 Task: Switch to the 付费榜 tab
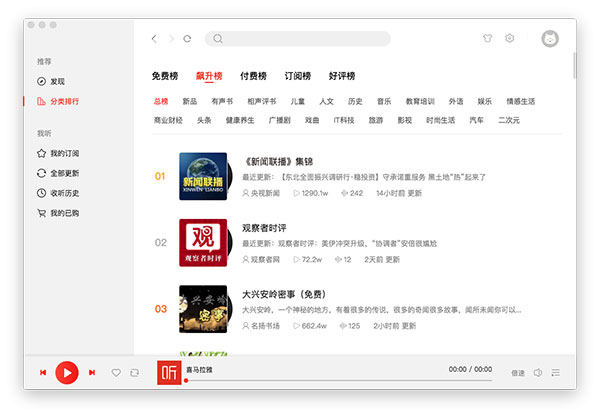(x=254, y=76)
